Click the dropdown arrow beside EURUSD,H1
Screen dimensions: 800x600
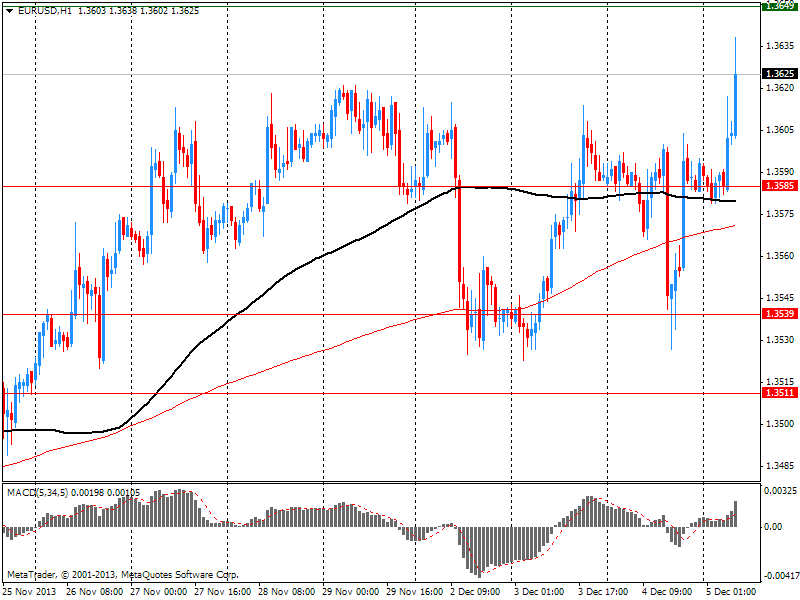click(x=9, y=10)
